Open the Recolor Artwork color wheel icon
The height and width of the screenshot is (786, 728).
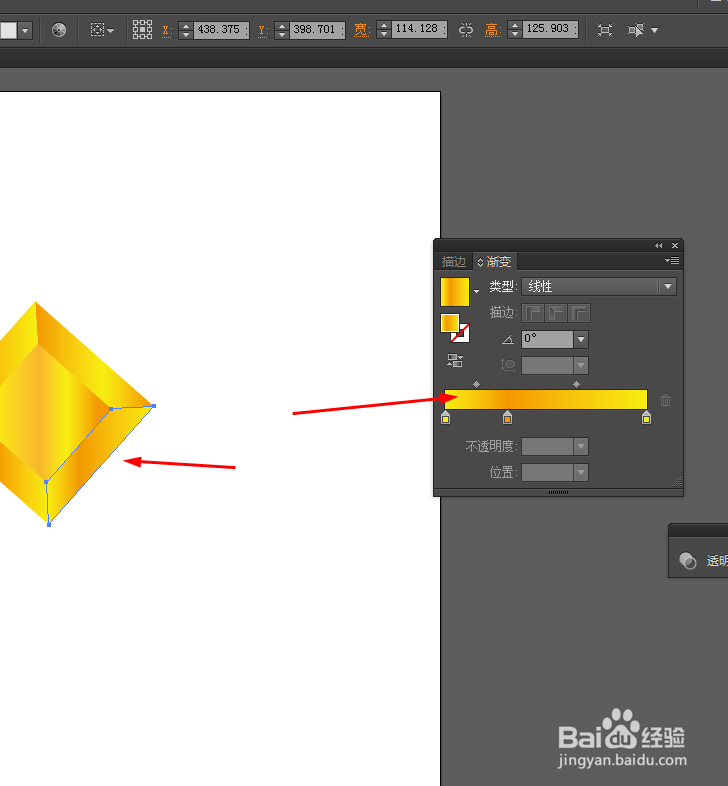(x=59, y=30)
